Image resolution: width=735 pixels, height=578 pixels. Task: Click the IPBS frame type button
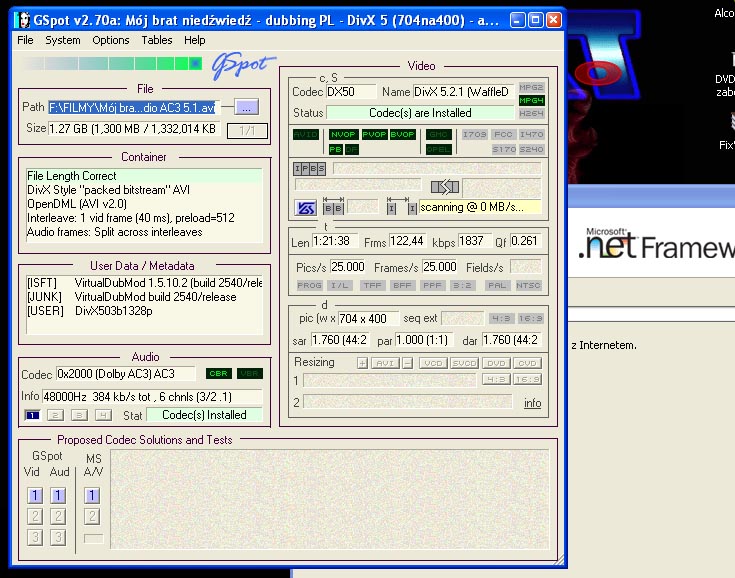309,168
